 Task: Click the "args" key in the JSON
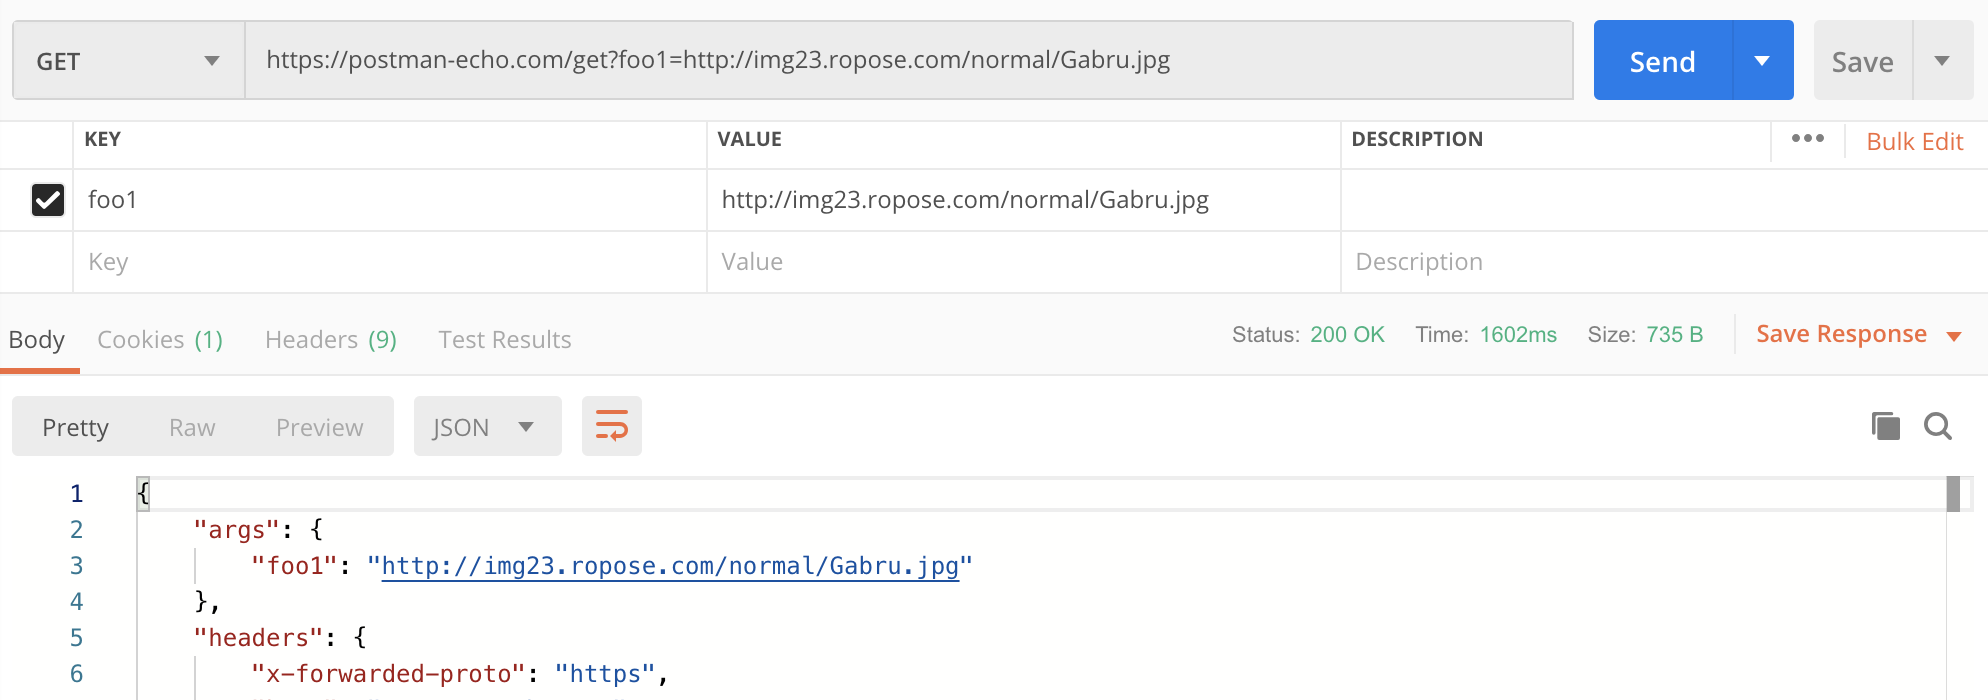point(237,530)
